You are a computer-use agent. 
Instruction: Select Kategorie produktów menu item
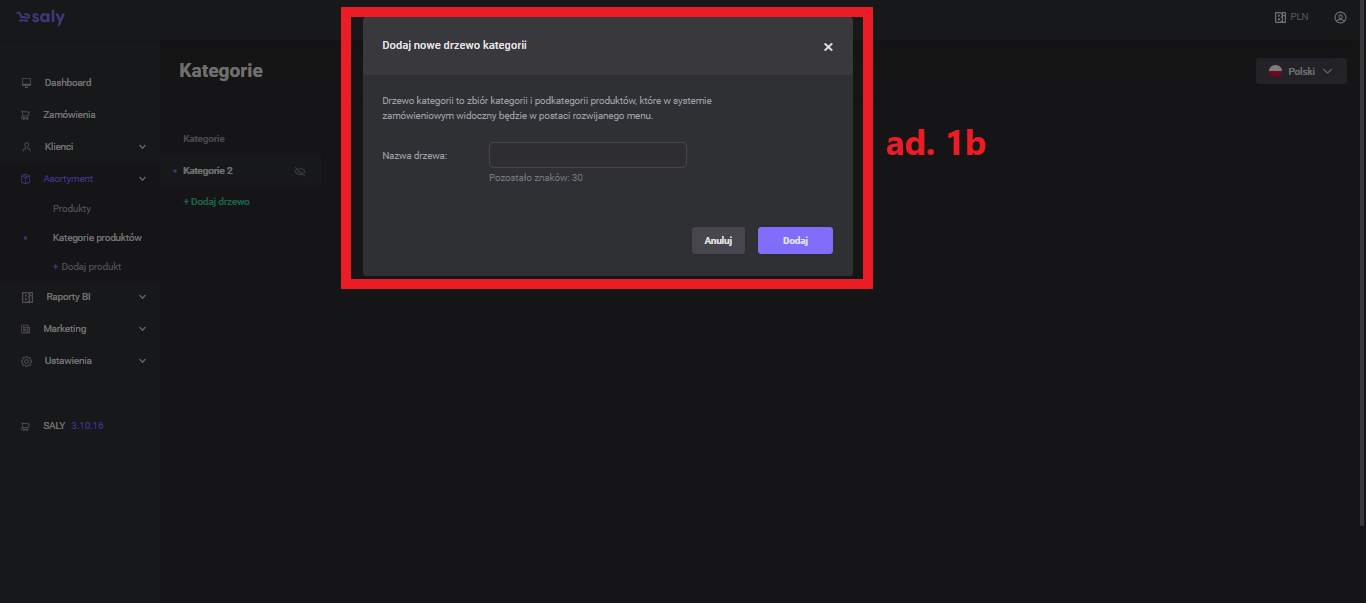[97, 238]
